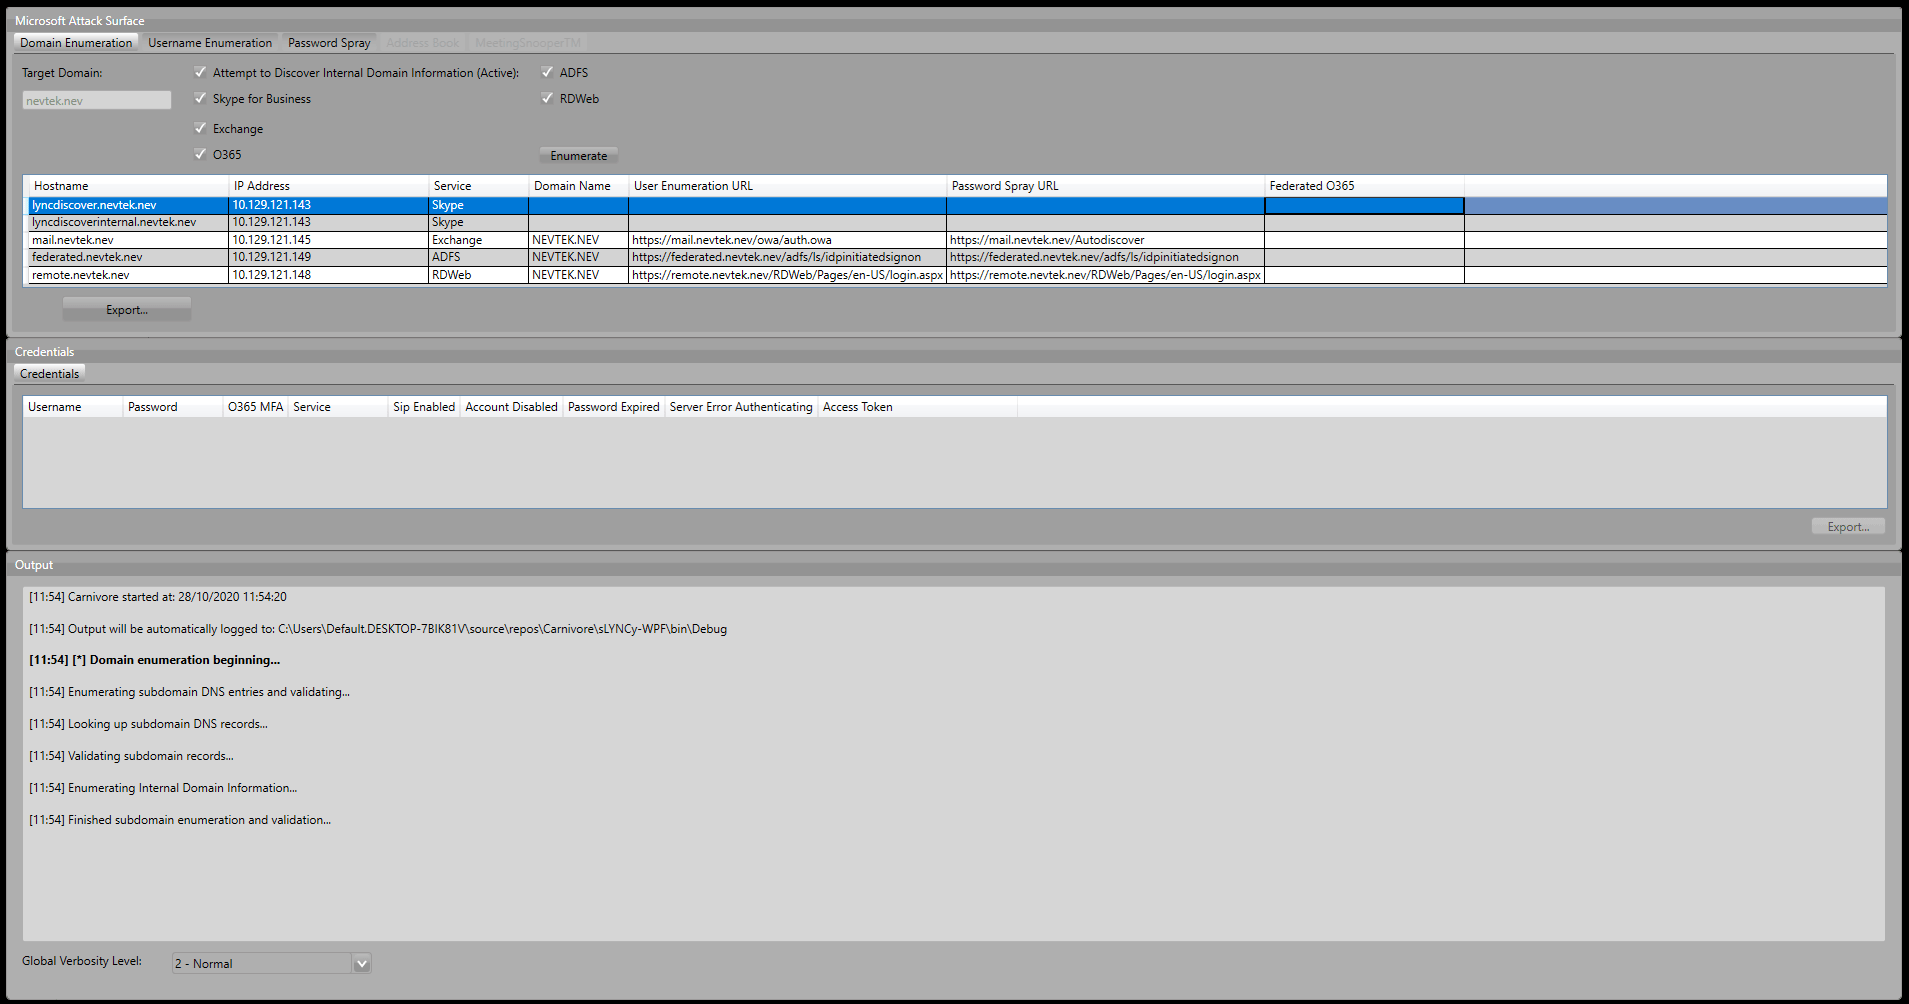Select the federated.nevtek.nev hostname row
This screenshot has width=1909, height=1004.
(87, 257)
